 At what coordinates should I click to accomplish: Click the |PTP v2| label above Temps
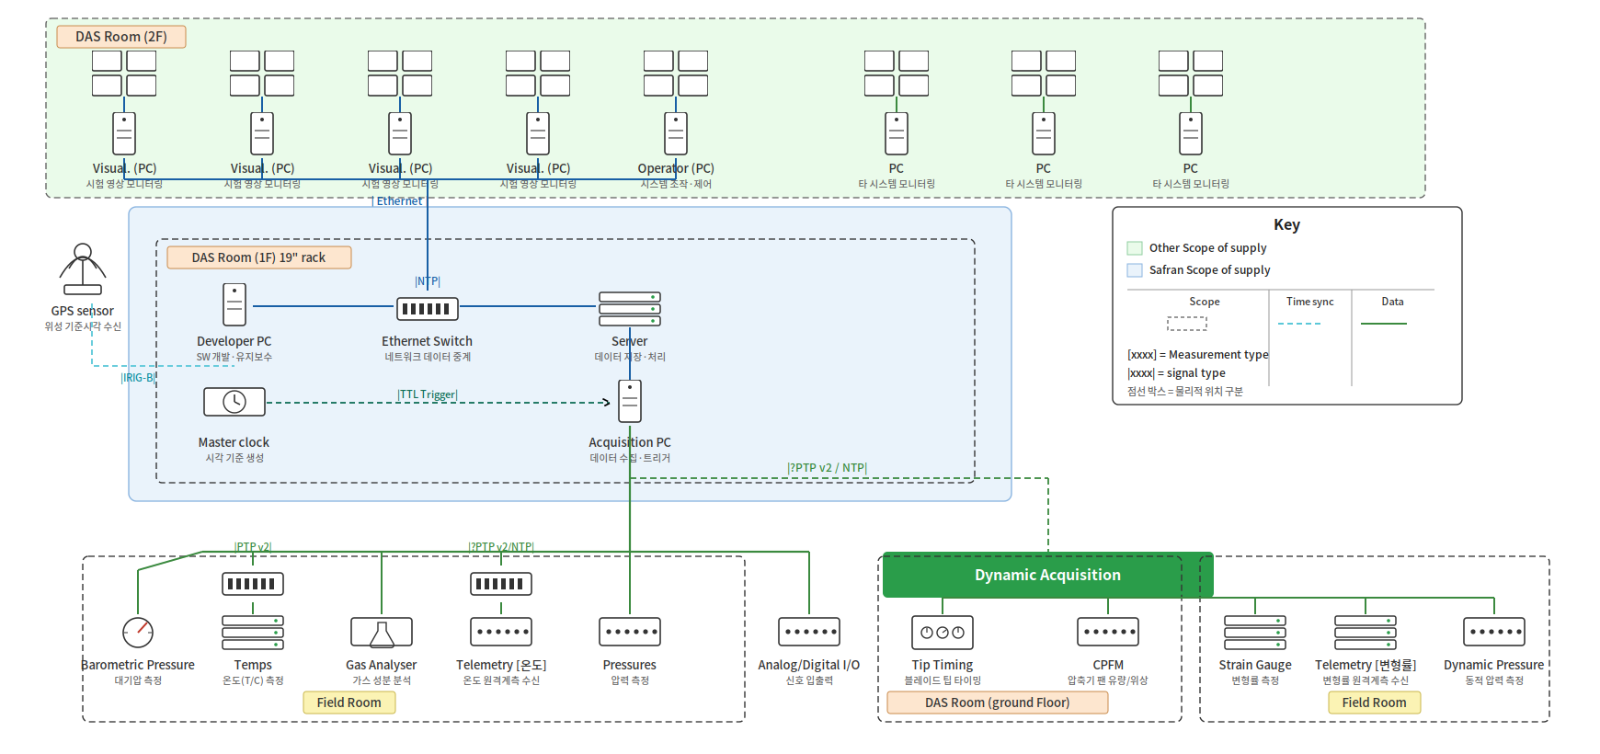pyautogui.click(x=252, y=547)
